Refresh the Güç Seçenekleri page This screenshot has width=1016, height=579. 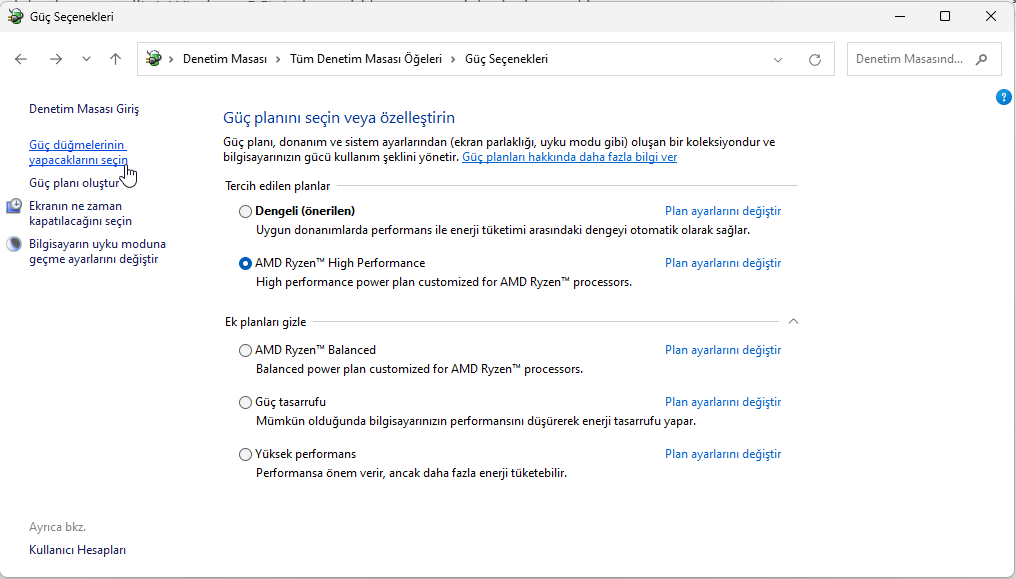[x=815, y=59]
